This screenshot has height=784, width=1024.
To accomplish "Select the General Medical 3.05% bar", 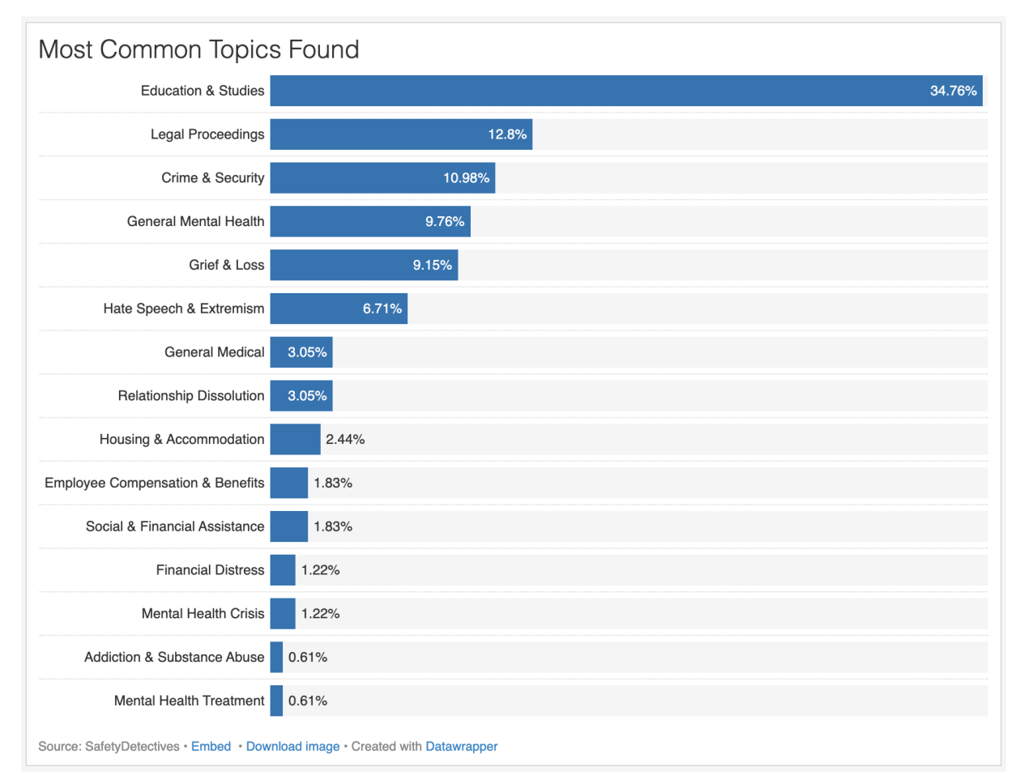I will coord(301,352).
